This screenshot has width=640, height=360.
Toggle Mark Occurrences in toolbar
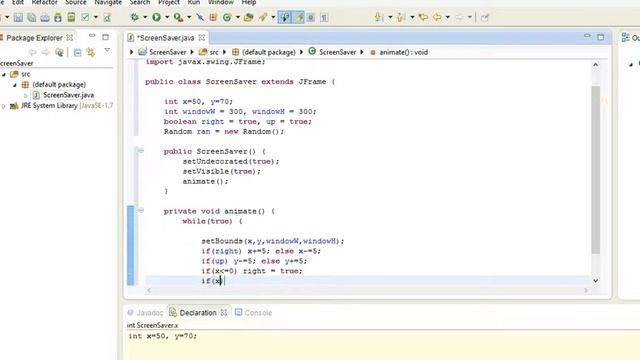click(284, 18)
